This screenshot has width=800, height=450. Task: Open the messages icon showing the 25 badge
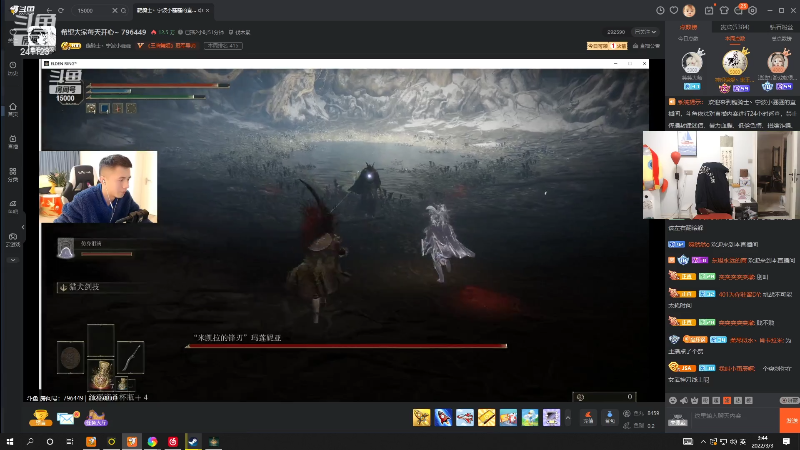(x=739, y=10)
